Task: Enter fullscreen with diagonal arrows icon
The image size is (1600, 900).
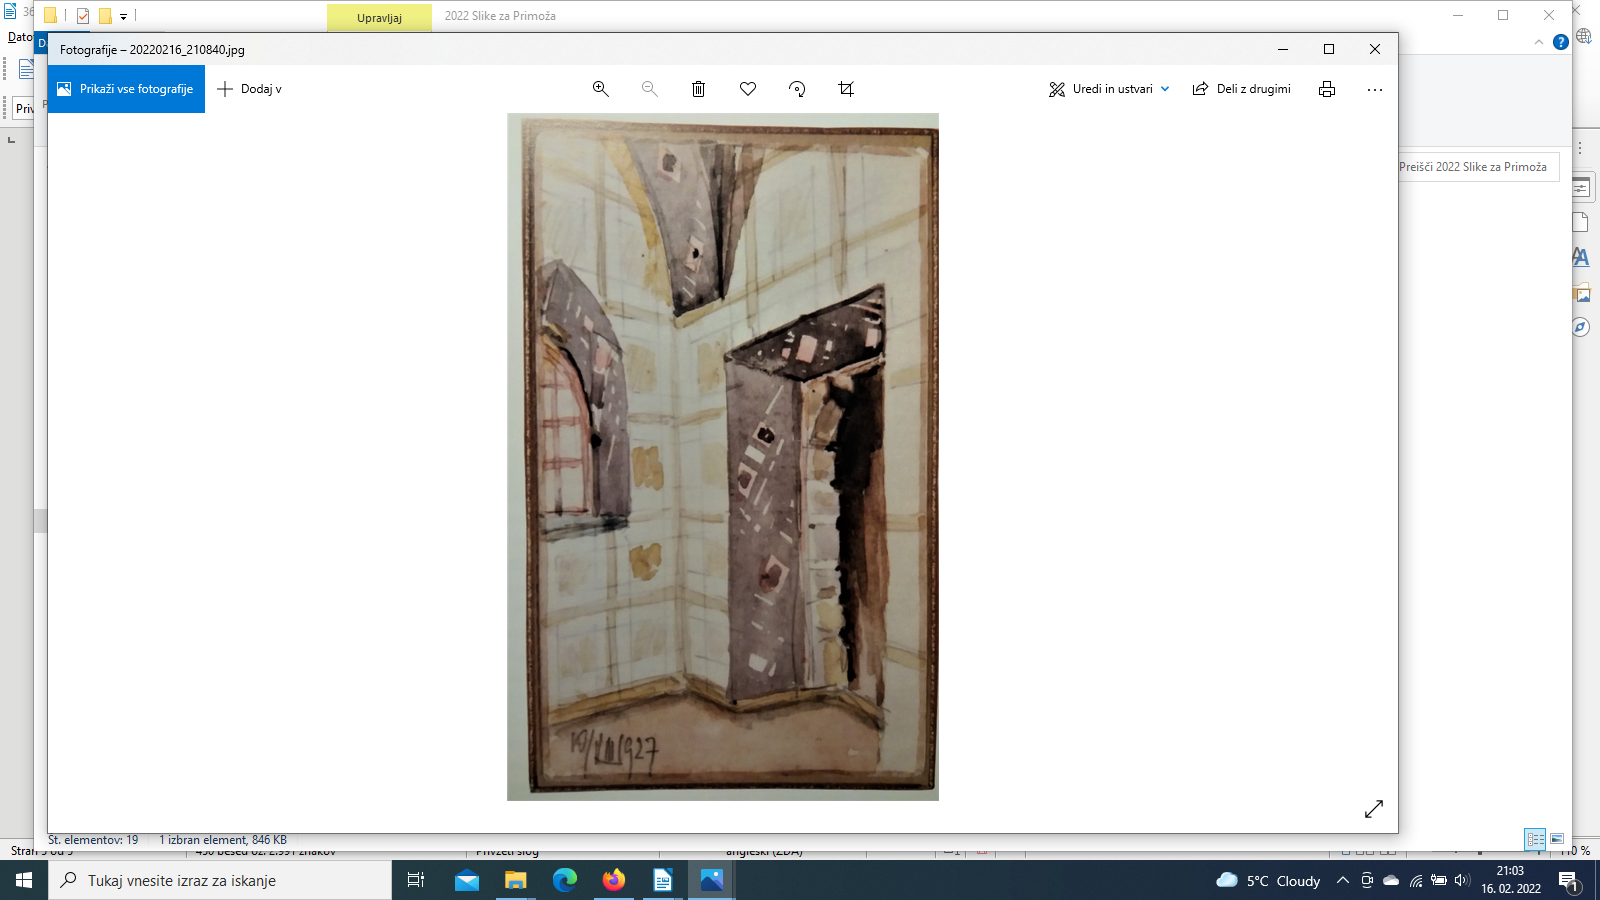Action: 1374,809
